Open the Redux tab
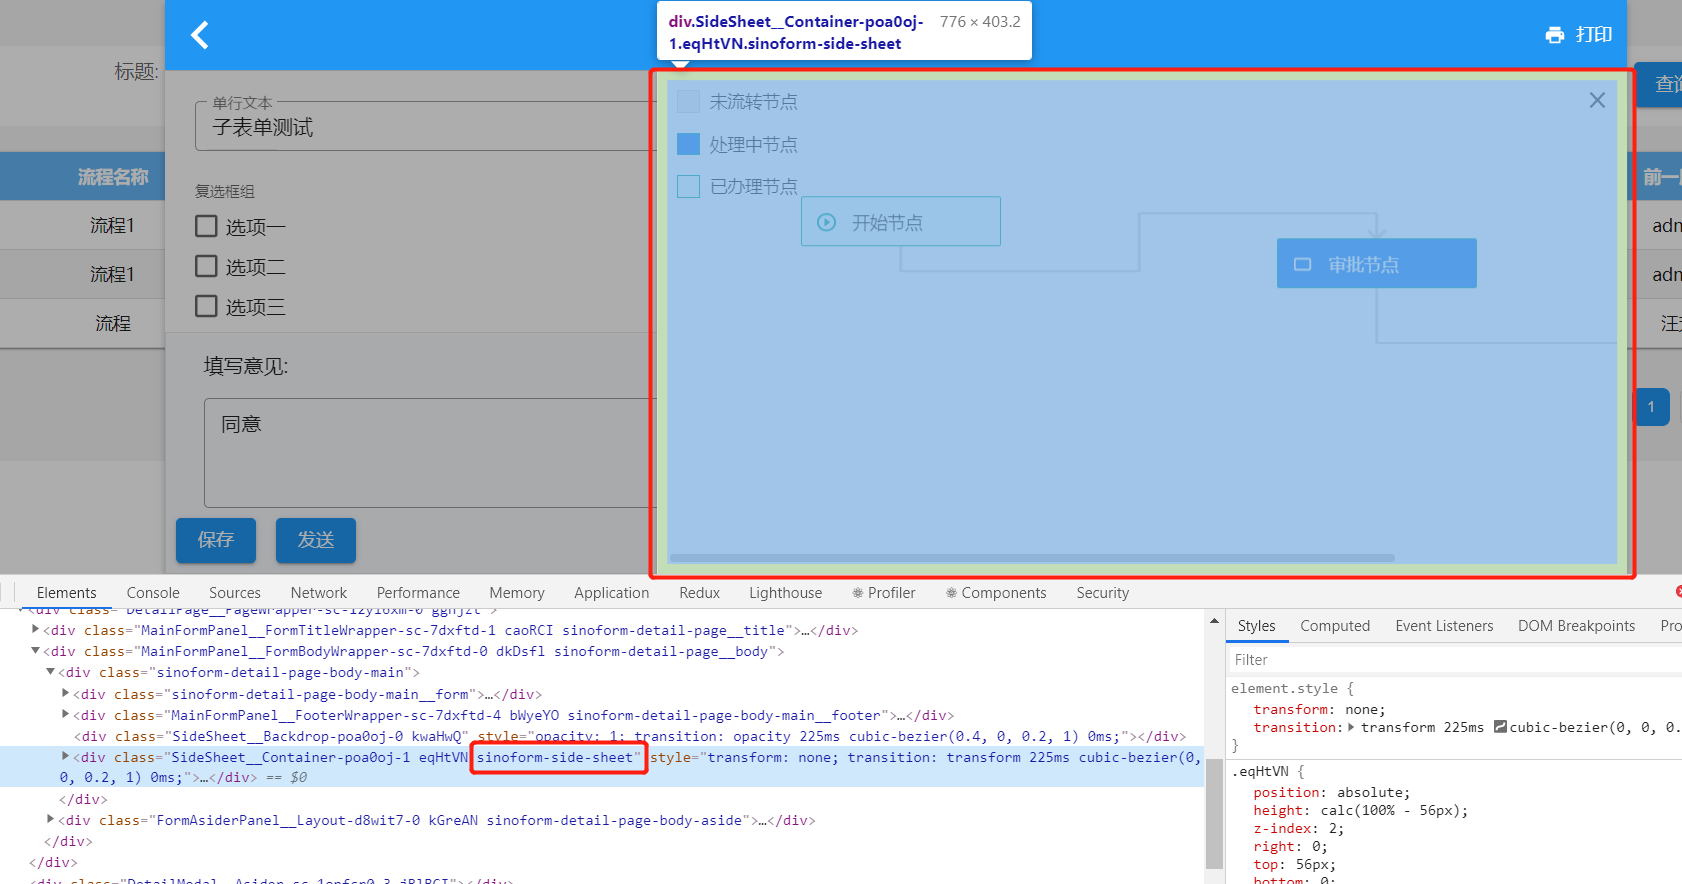The width and height of the screenshot is (1682, 884). (x=699, y=593)
